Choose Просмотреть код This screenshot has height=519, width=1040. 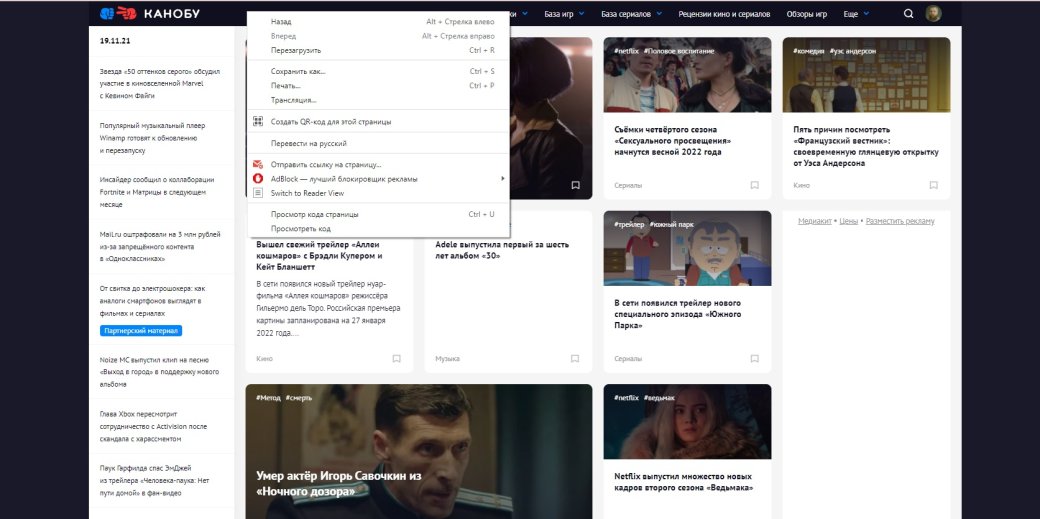click(378, 229)
